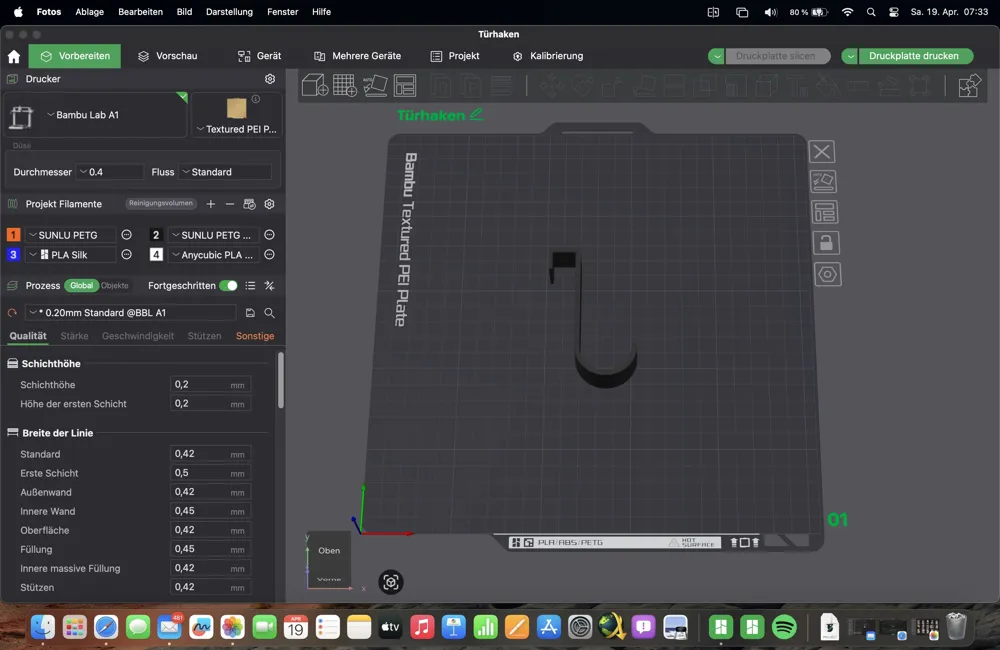Viewport: 1000px width, 650px height.
Task: Reset camera view icon below plate
Action: (x=390, y=582)
